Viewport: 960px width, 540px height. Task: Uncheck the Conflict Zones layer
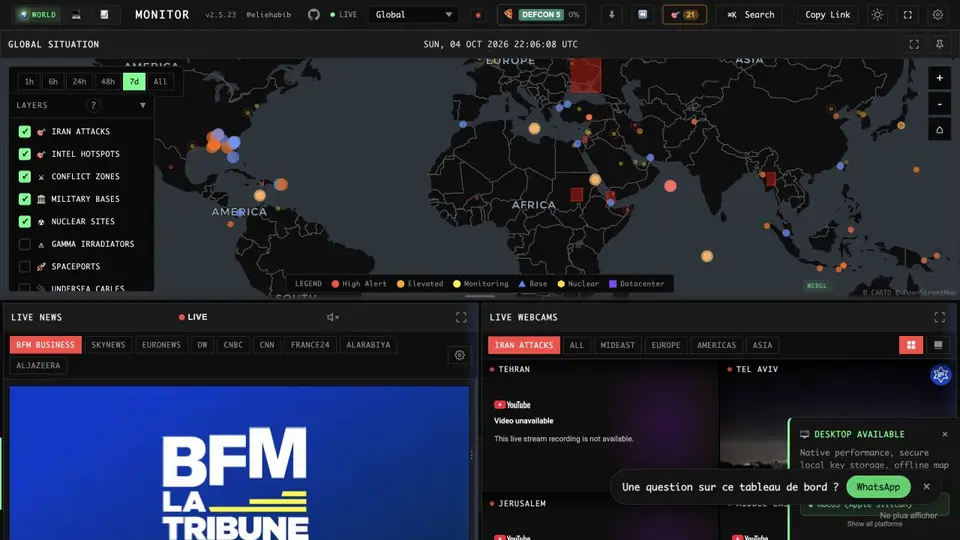[x=24, y=176]
